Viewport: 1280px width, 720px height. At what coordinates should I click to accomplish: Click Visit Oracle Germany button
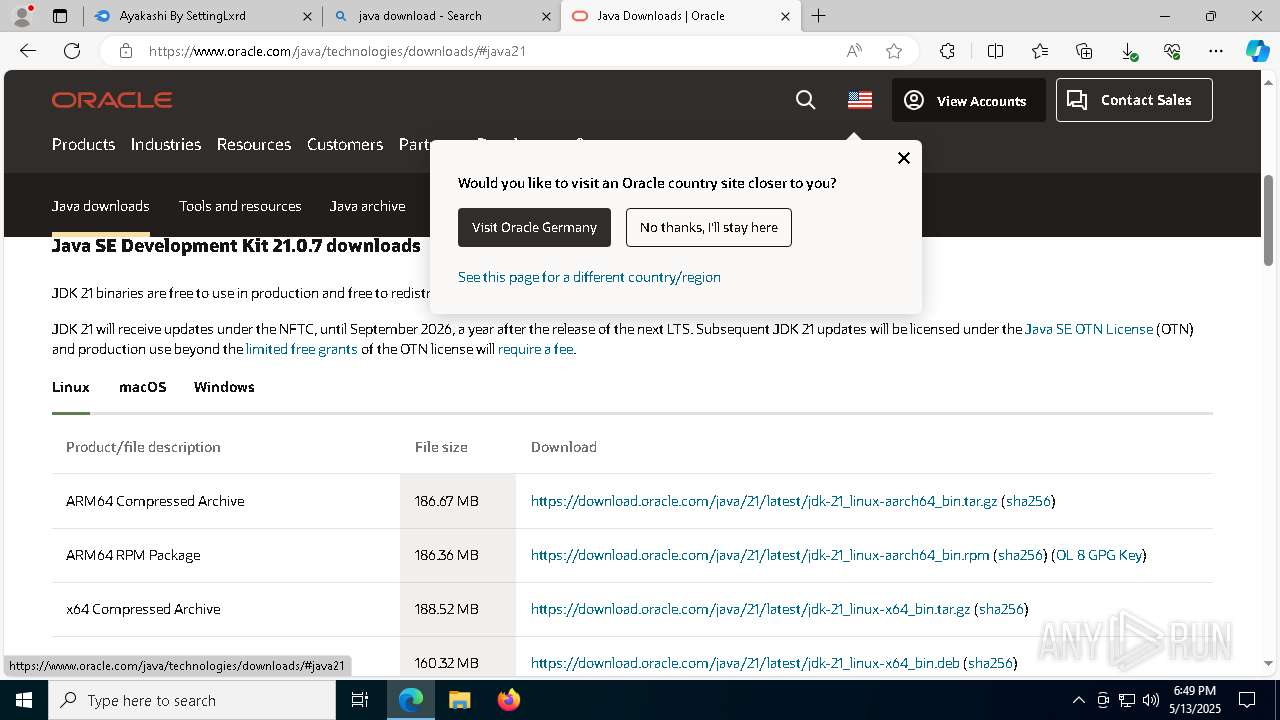pyautogui.click(x=534, y=227)
